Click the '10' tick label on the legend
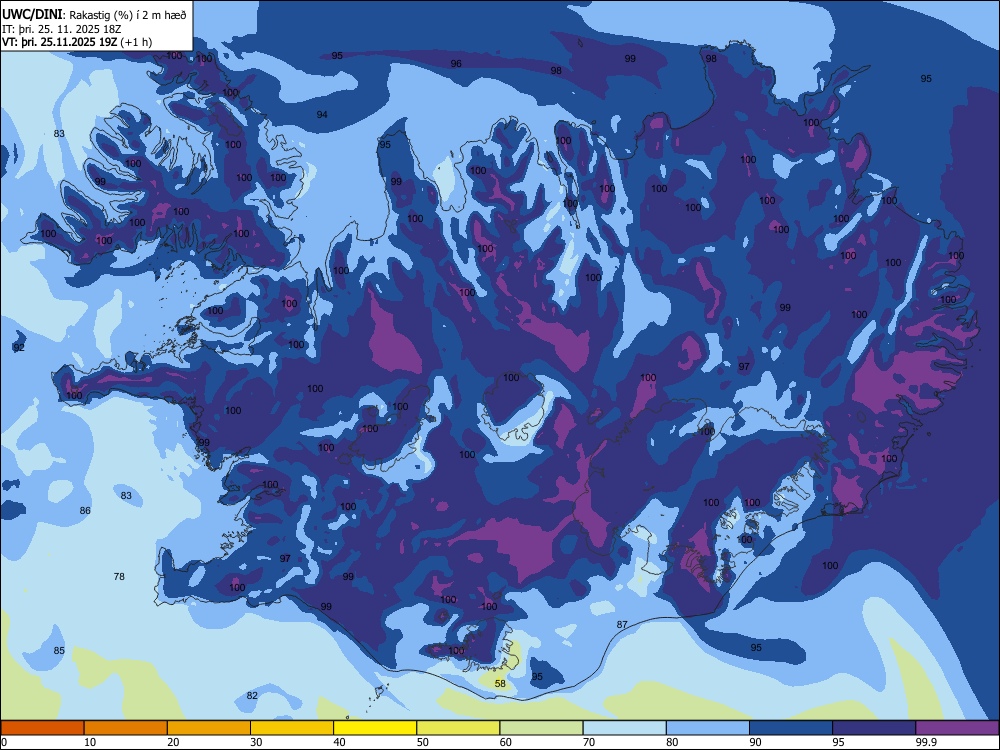 [x=90, y=742]
